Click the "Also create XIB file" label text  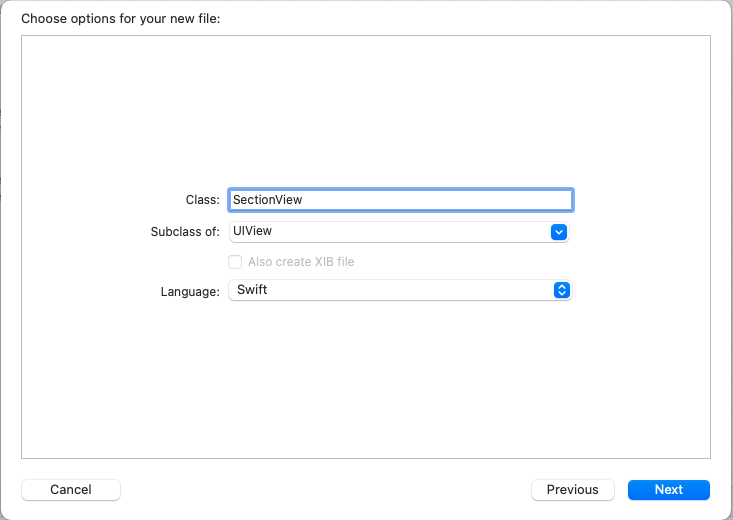tap(301, 262)
